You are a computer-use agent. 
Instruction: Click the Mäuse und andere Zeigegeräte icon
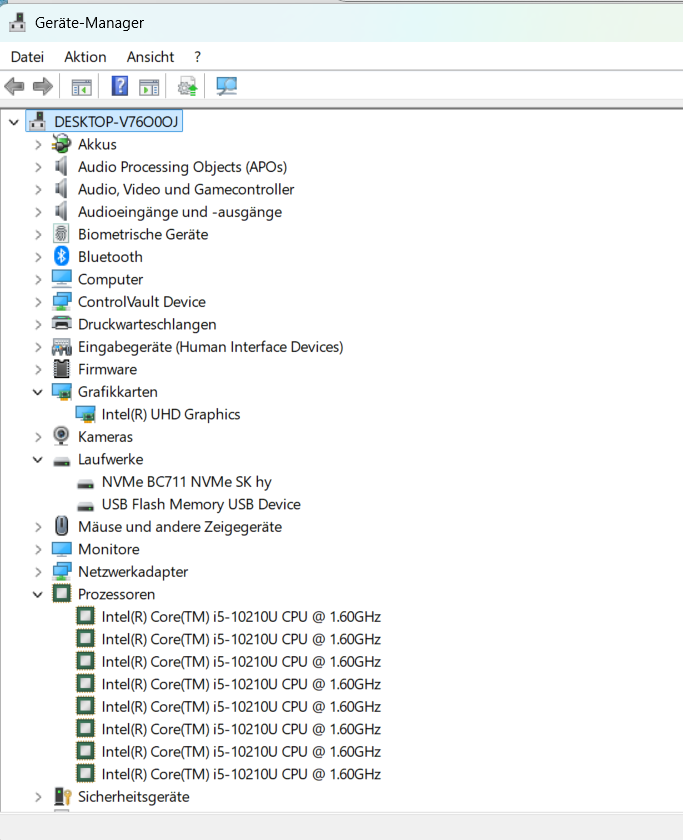point(62,526)
